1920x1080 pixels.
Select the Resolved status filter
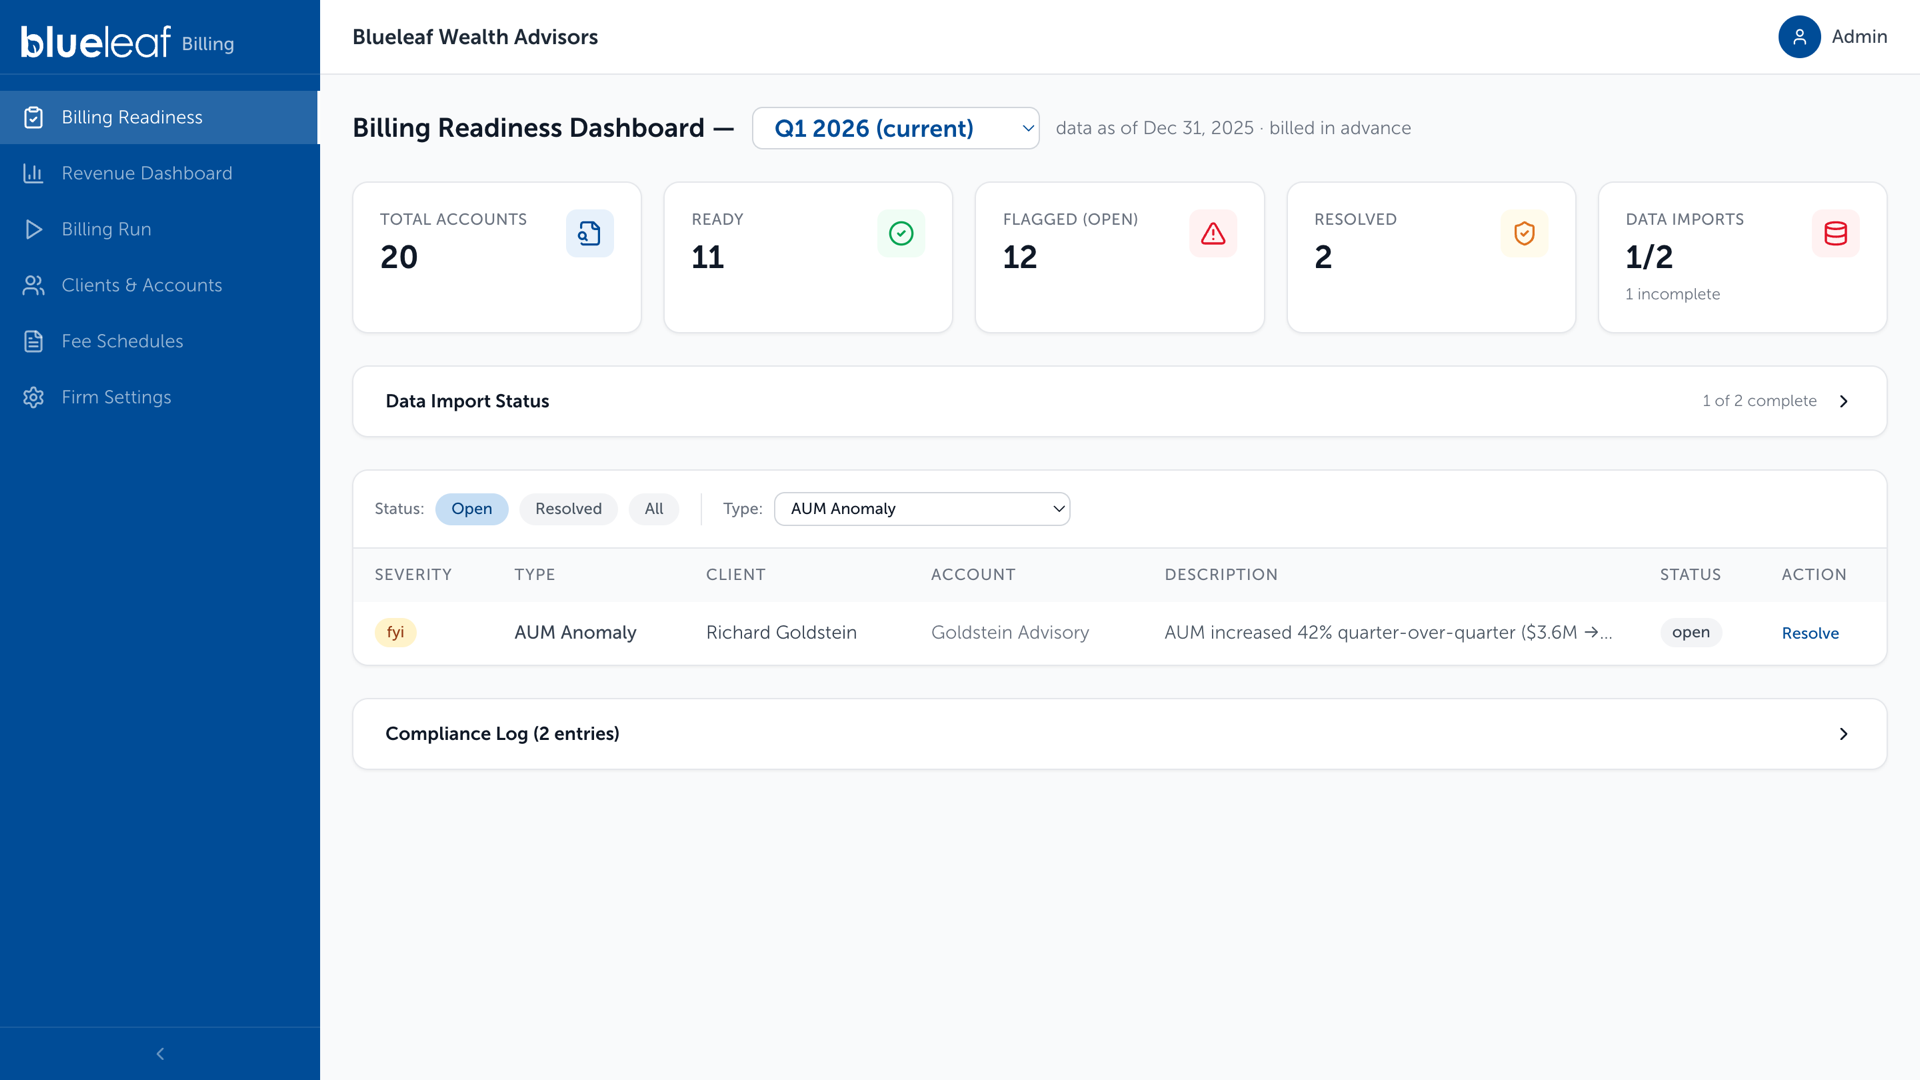568,509
